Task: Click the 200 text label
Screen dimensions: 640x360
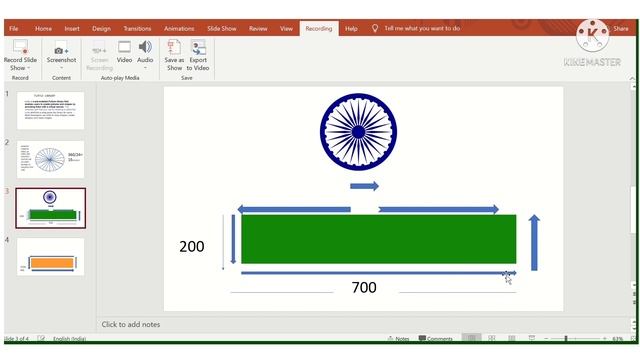Action: point(192,247)
